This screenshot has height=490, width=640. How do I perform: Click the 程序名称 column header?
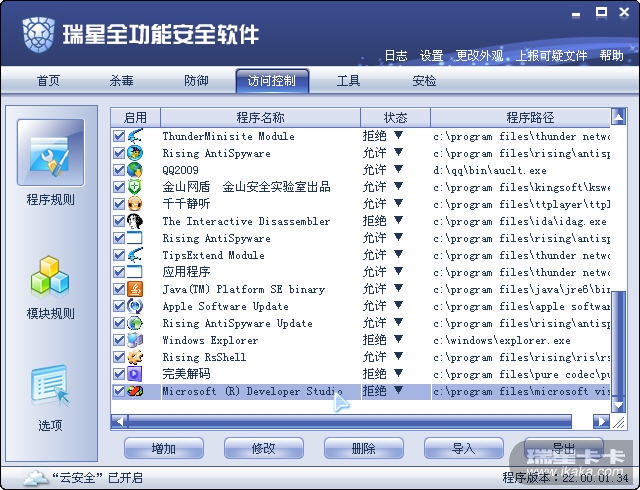tap(260, 118)
